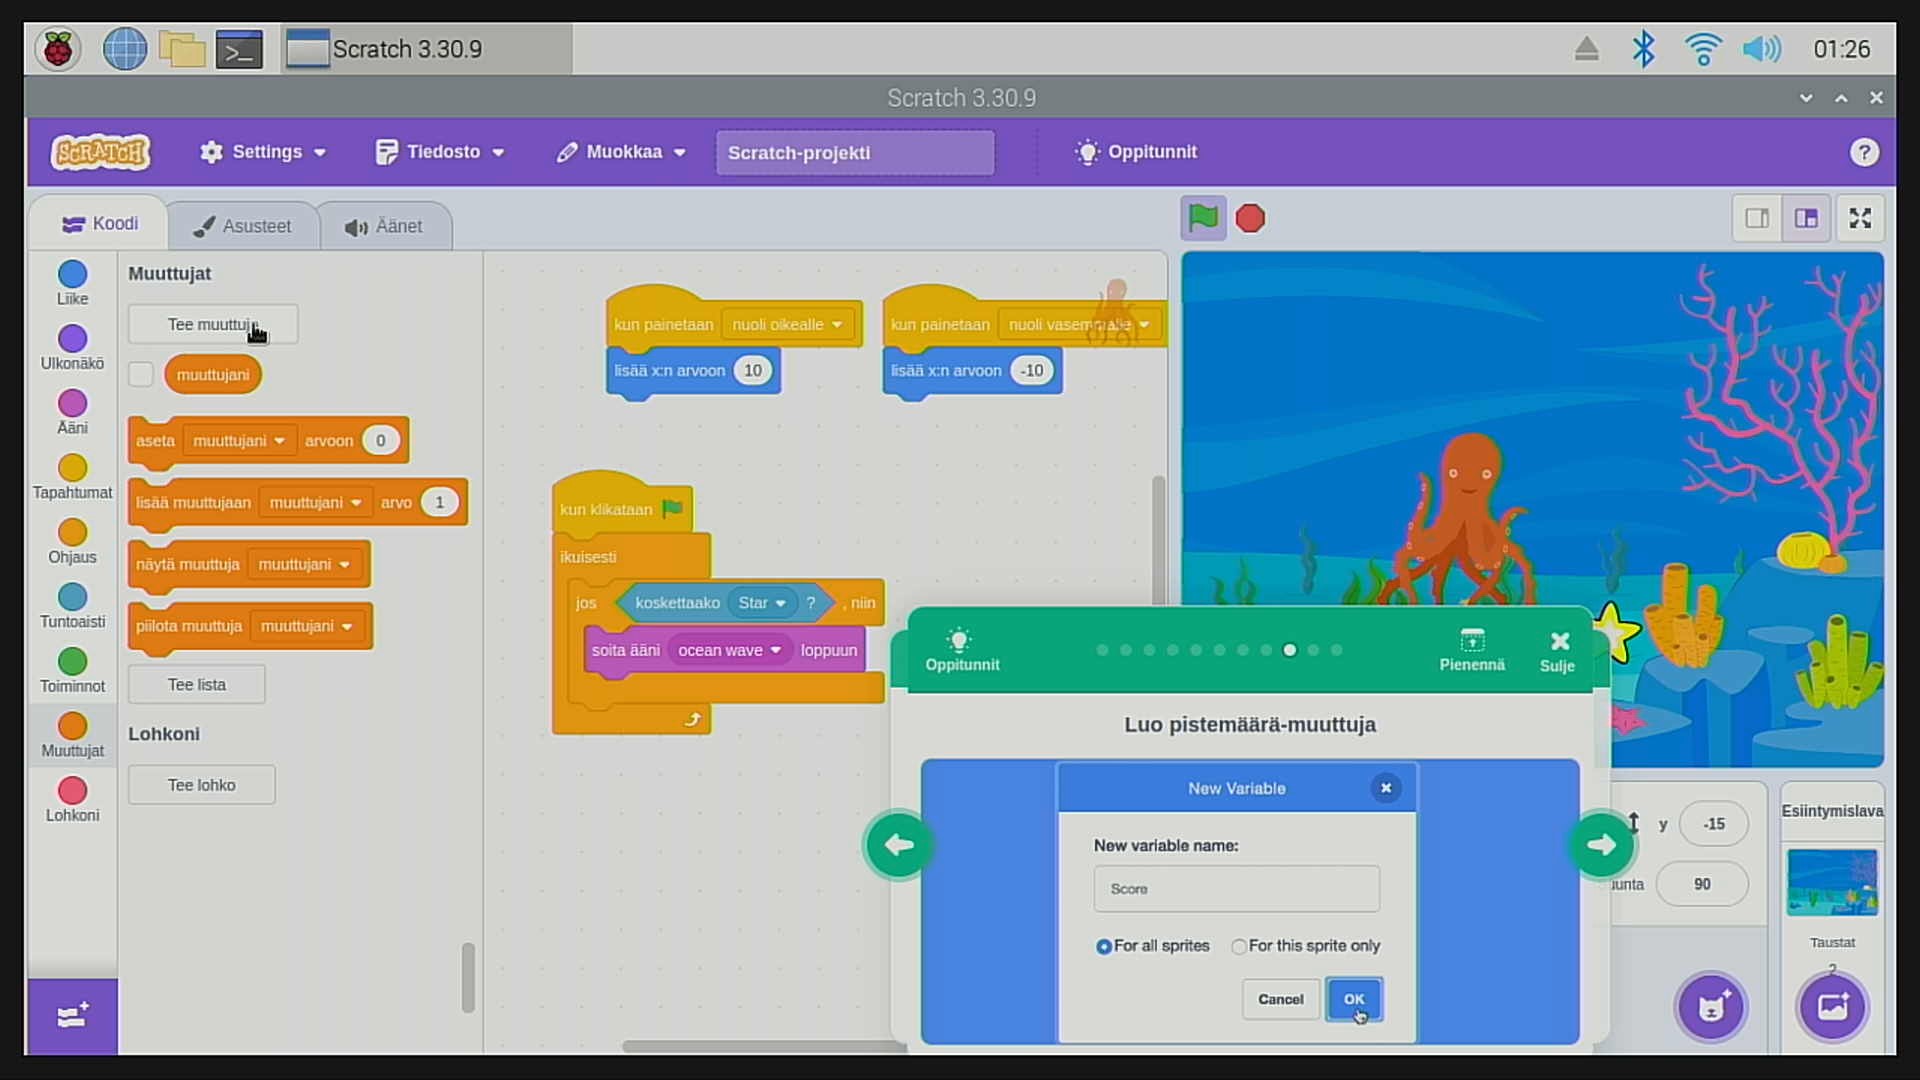Image resolution: width=1920 pixels, height=1080 pixels.
Task: Expand variable dropdown in näytä muuttuja block
Action: coord(305,565)
